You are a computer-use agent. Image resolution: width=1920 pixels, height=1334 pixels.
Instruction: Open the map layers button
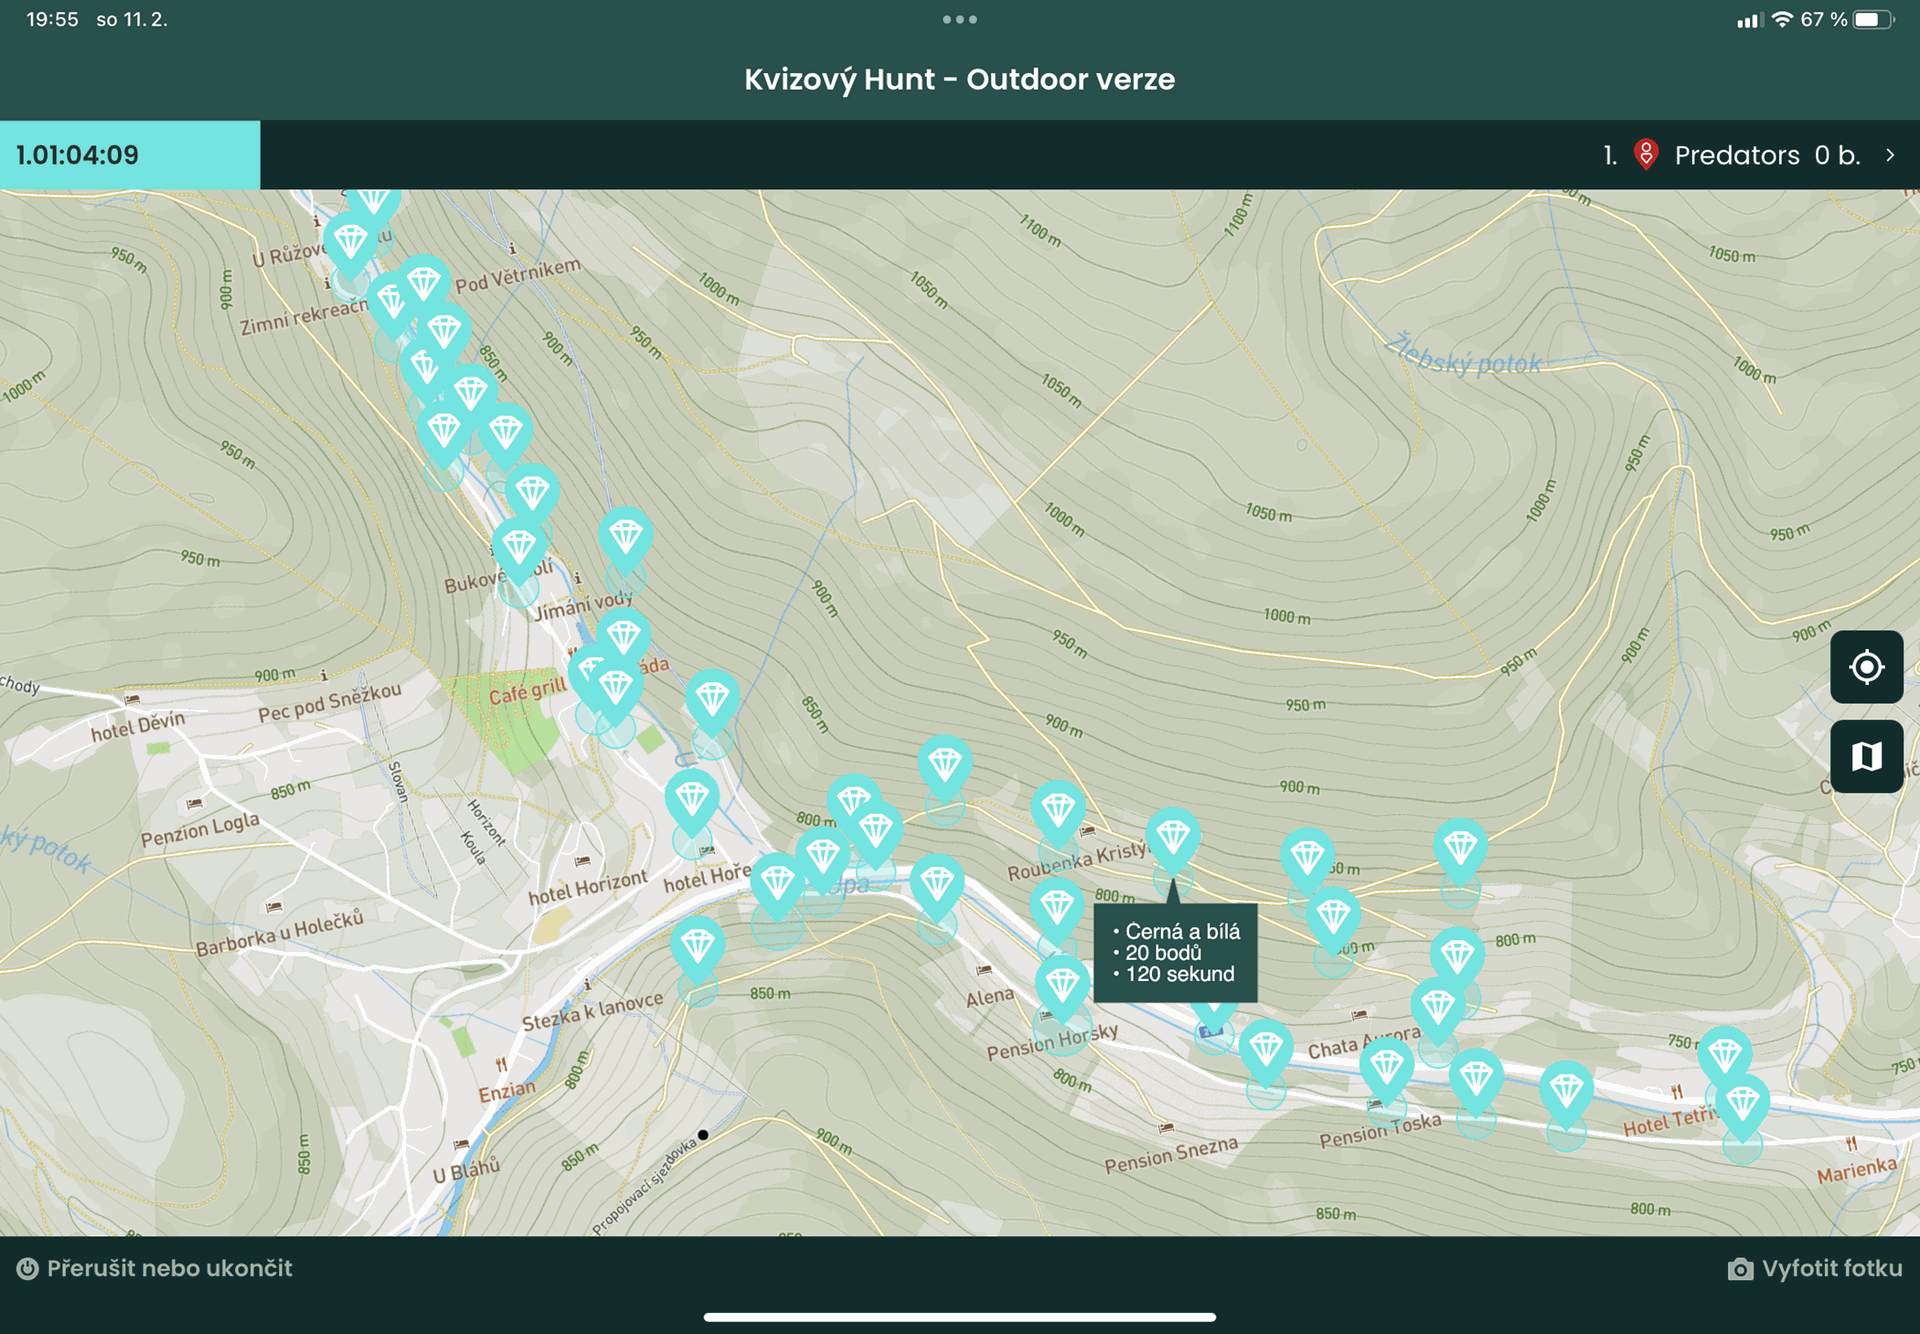point(1866,756)
